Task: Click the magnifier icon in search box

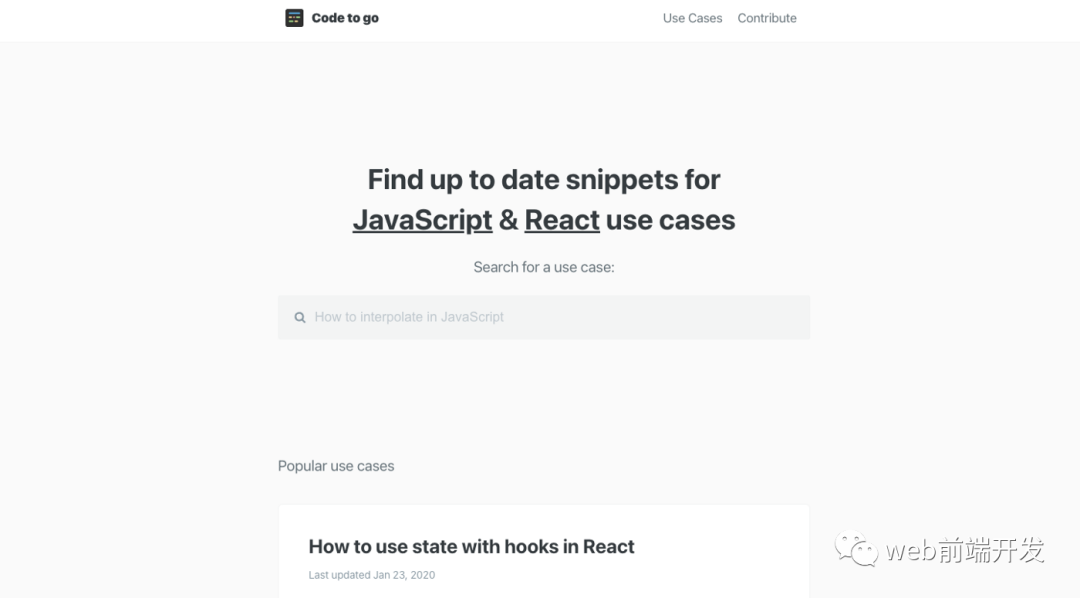Action: tap(300, 318)
